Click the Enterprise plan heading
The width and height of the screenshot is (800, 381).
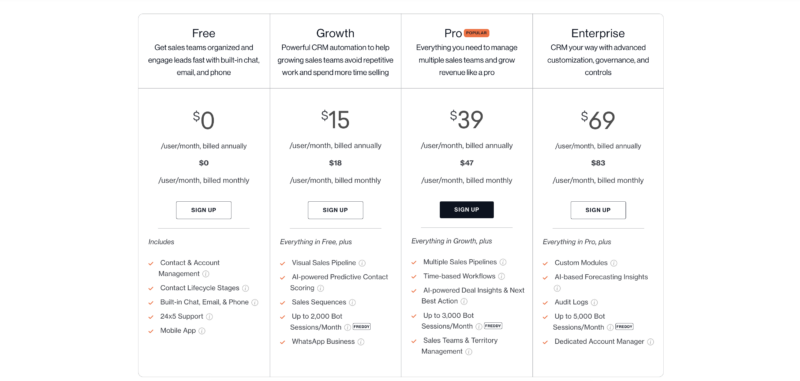(x=597, y=34)
